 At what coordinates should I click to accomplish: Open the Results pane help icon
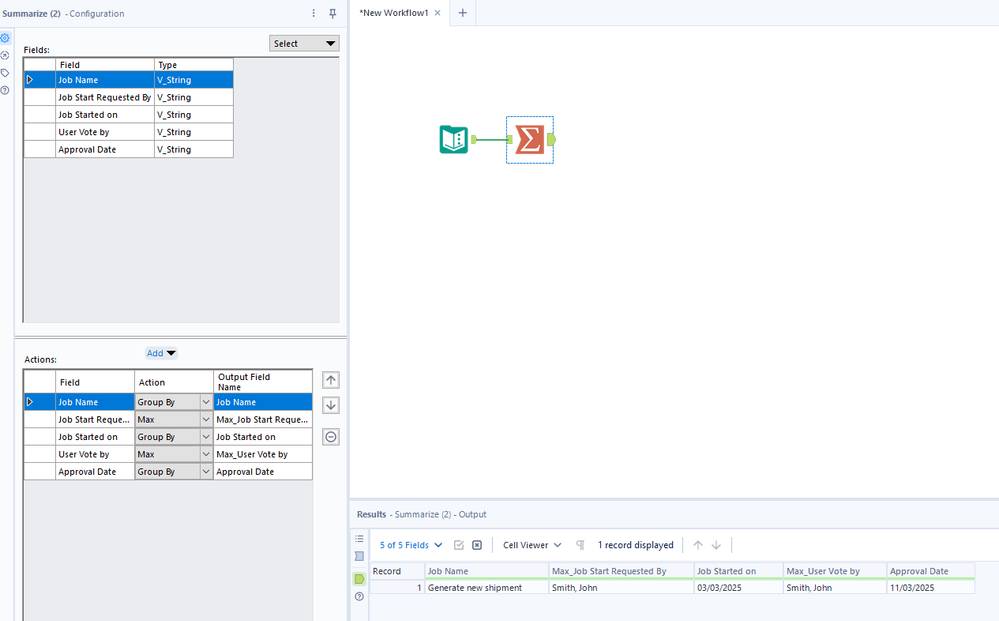tap(359, 597)
